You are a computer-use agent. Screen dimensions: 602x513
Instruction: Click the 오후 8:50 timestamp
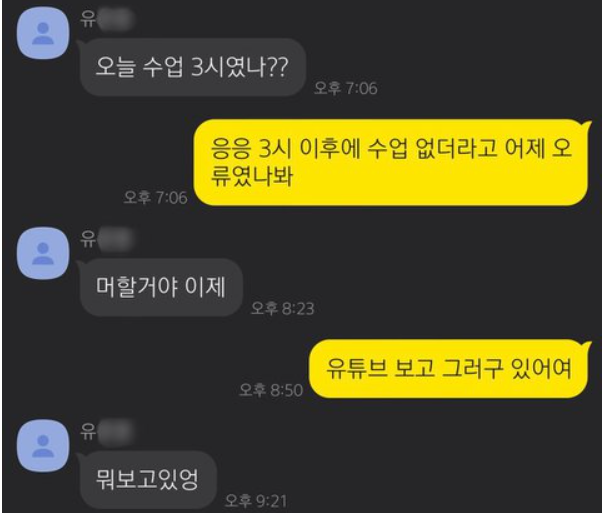271,390
